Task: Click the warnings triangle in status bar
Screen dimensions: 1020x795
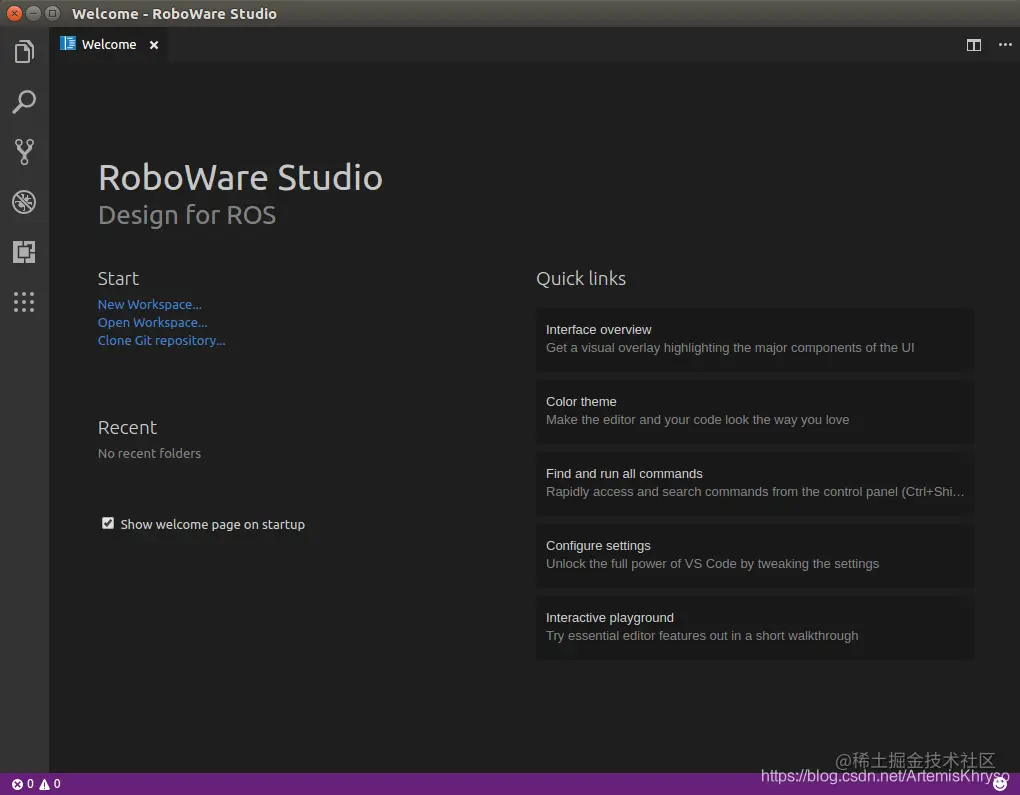Action: coord(44,784)
